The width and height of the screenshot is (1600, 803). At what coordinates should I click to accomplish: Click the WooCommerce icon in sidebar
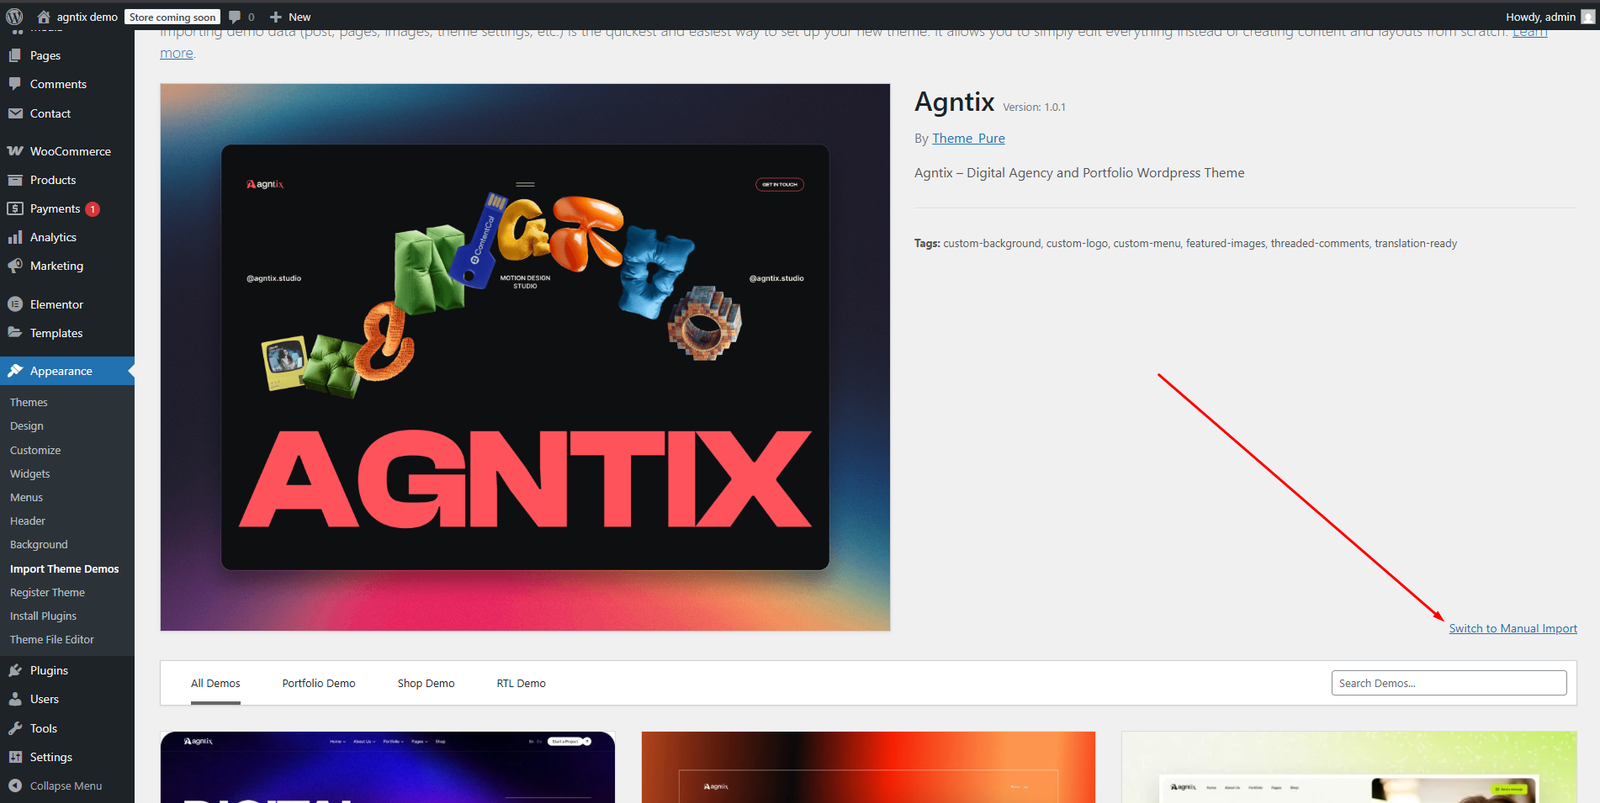point(15,151)
